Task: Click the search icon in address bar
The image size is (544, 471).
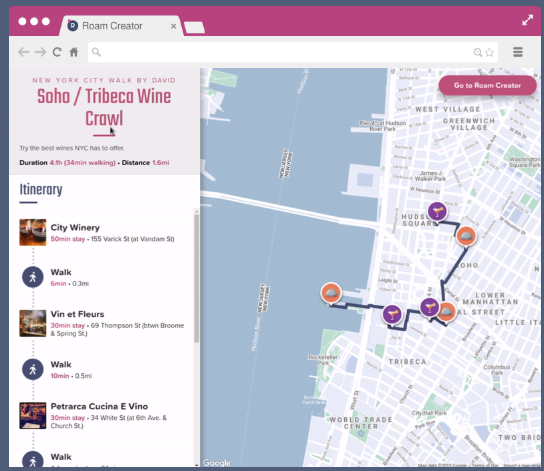Action: (x=96, y=52)
